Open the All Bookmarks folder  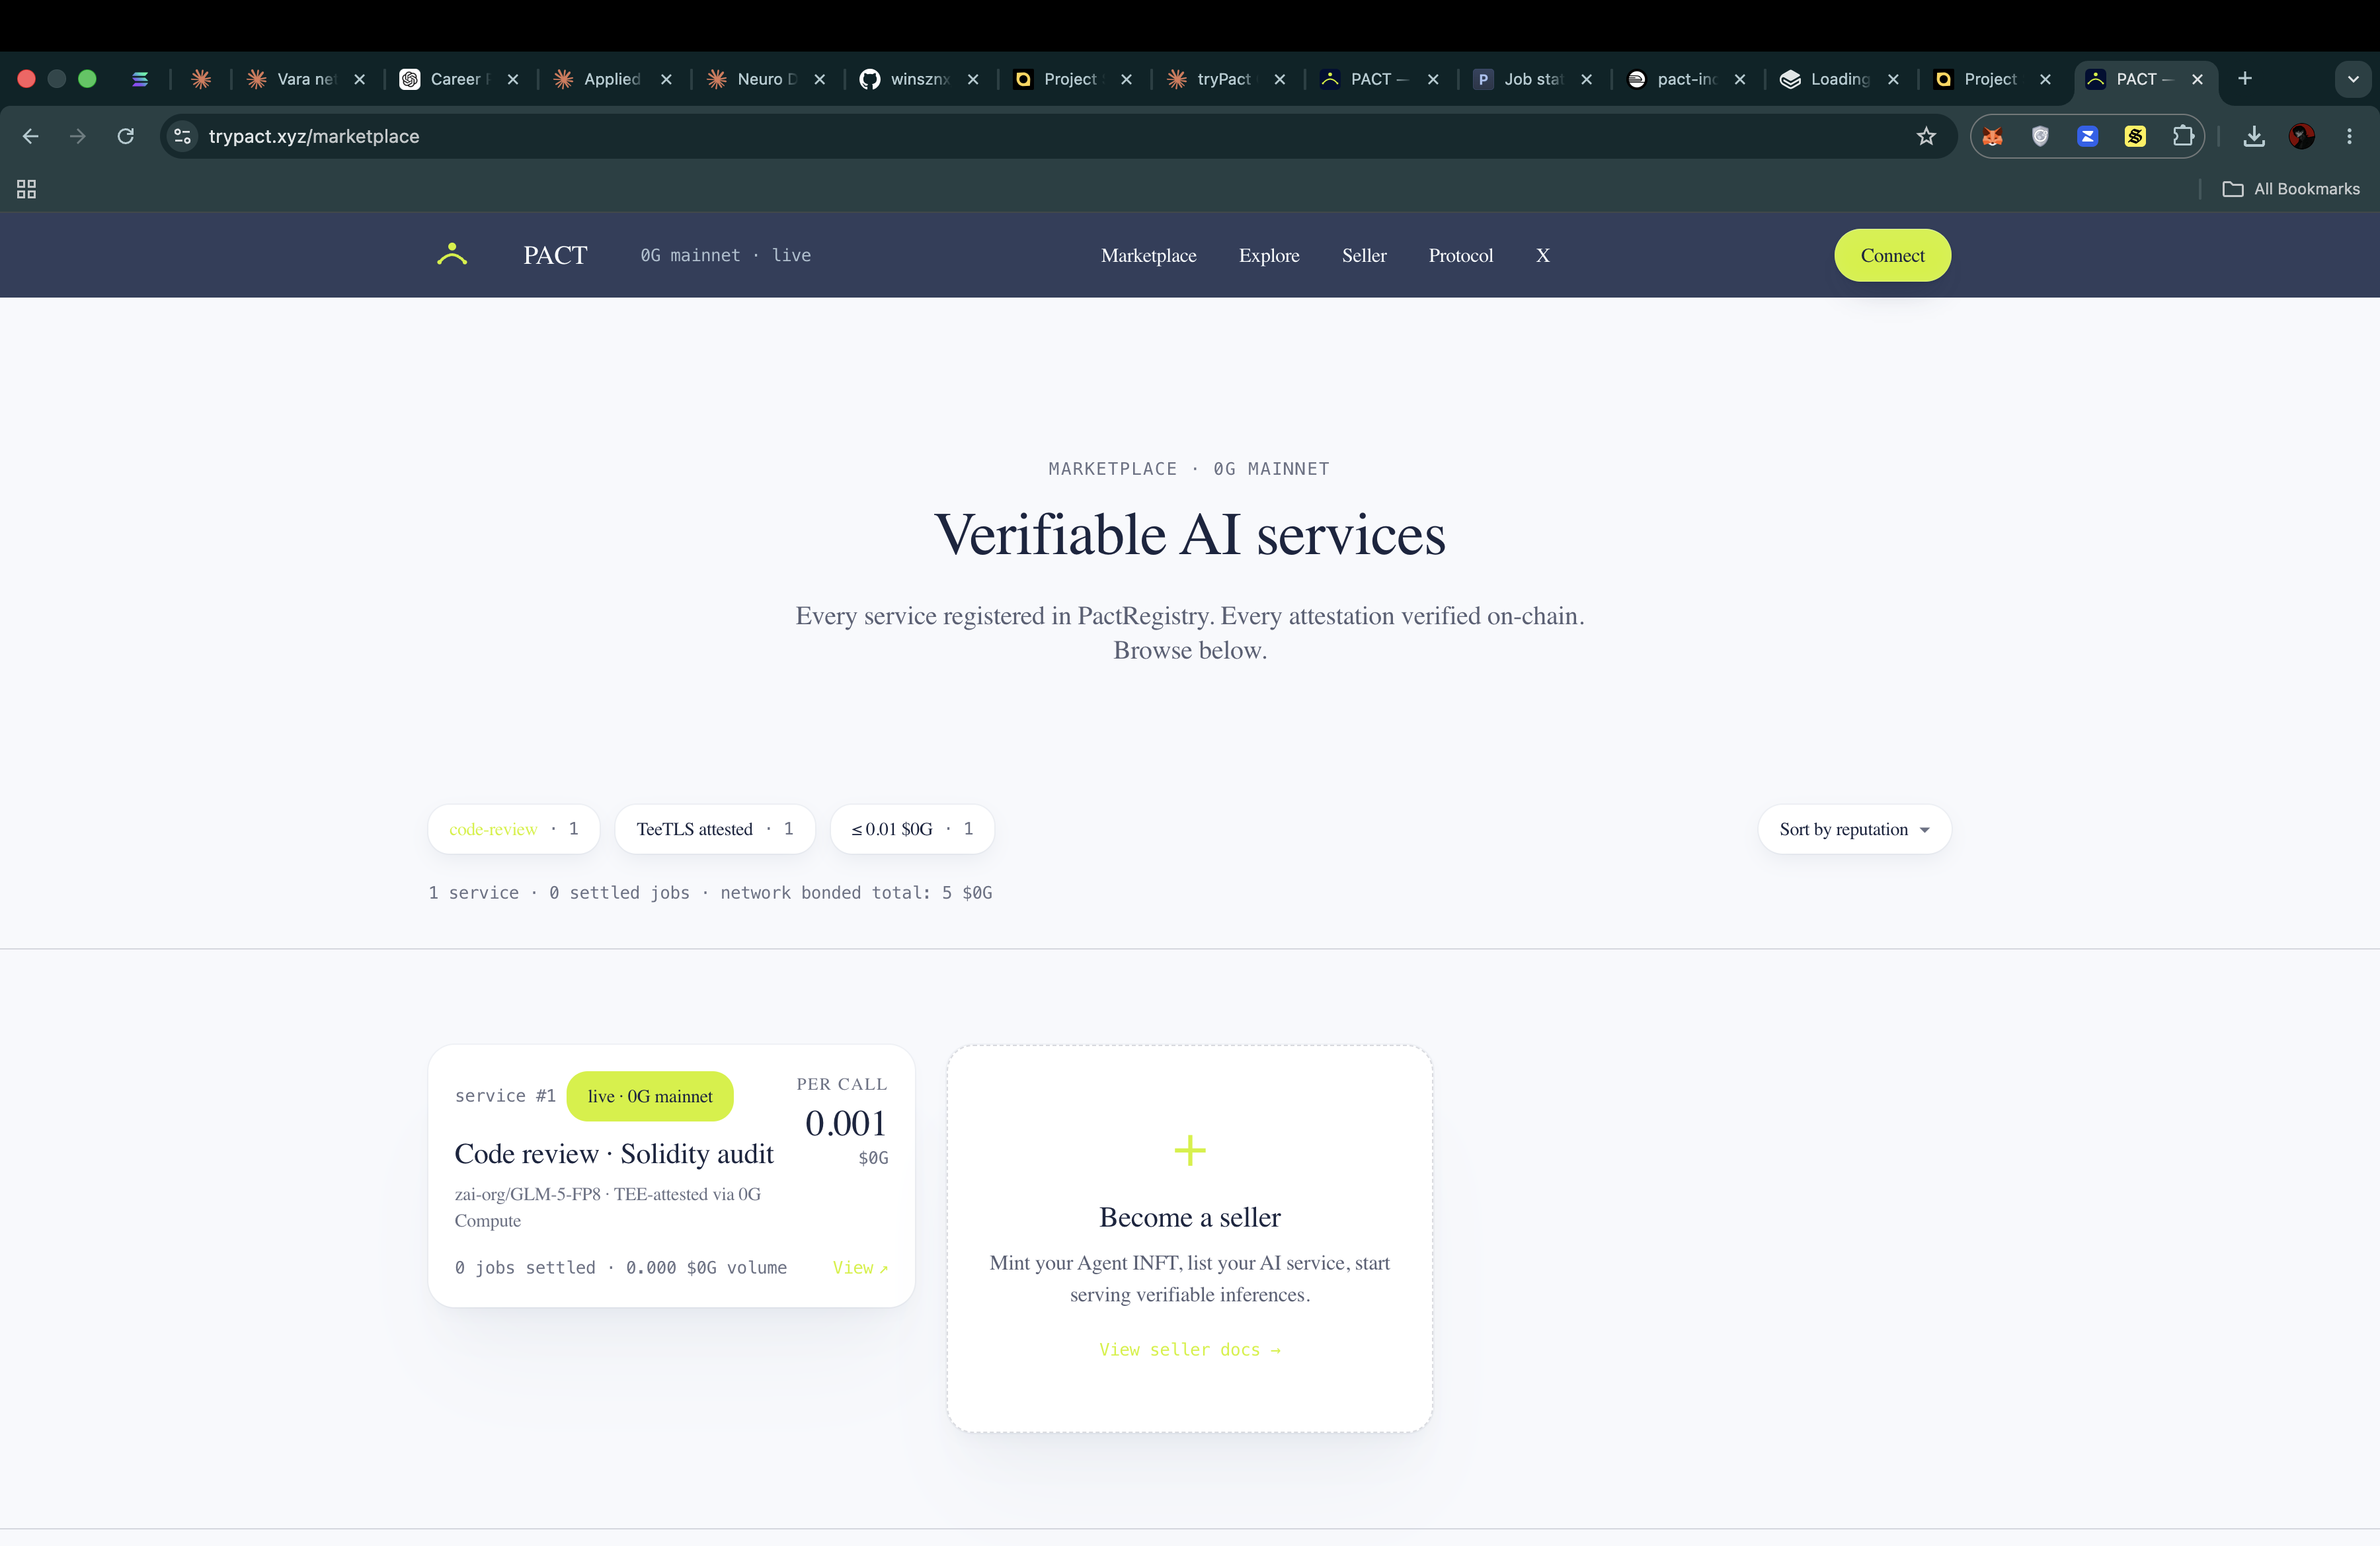click(2291, 189)
